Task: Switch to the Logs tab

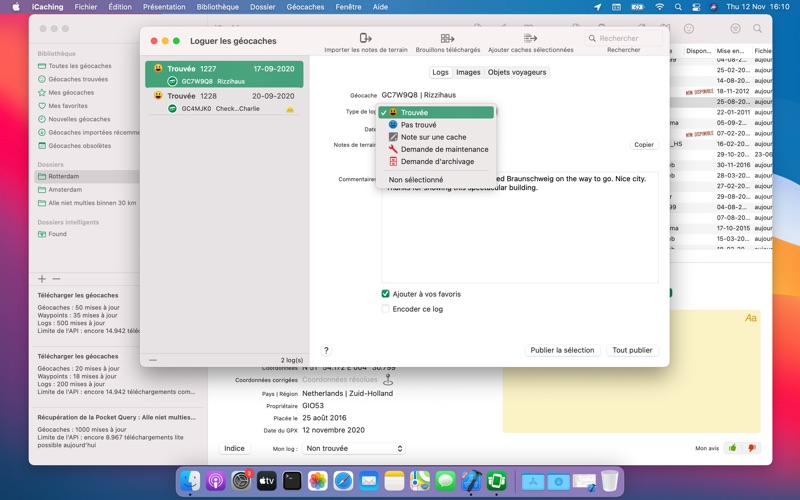Action: (440, 72)
